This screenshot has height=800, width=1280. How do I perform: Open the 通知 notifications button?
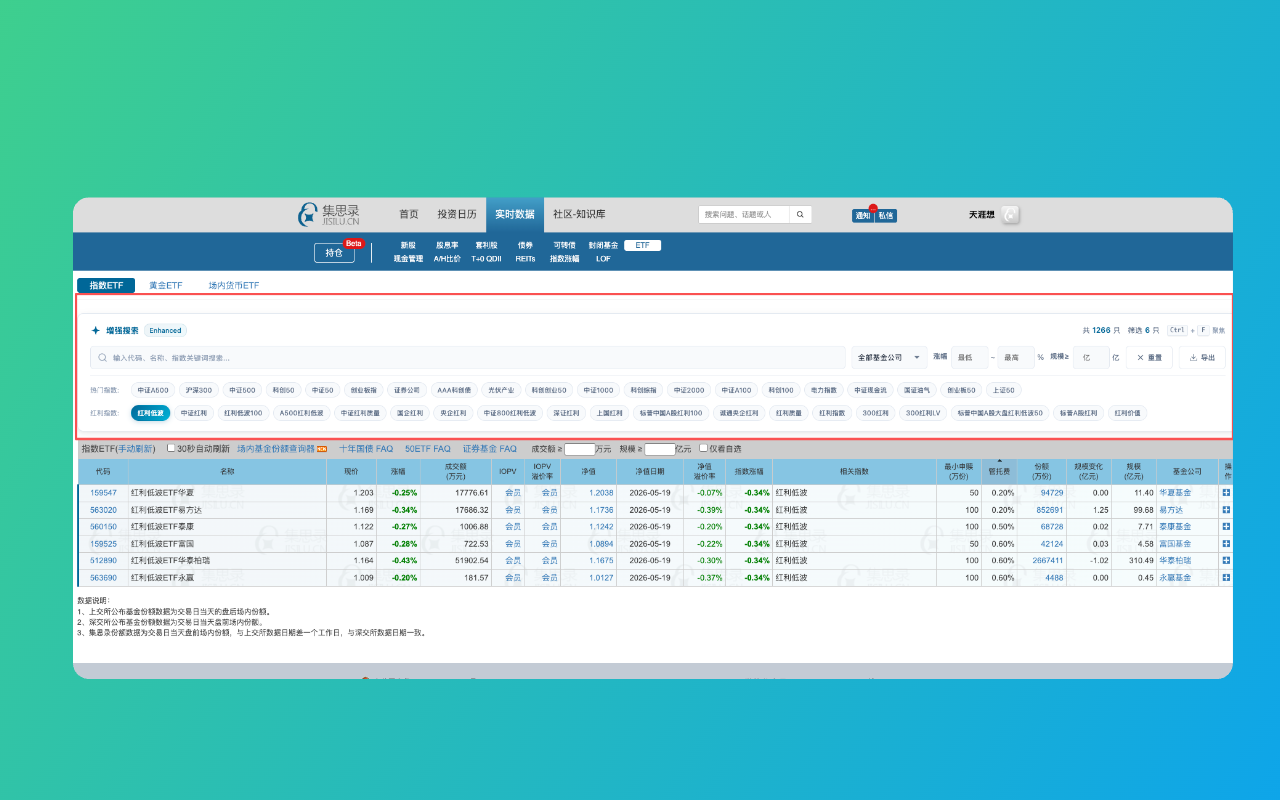tap(862, 215)
